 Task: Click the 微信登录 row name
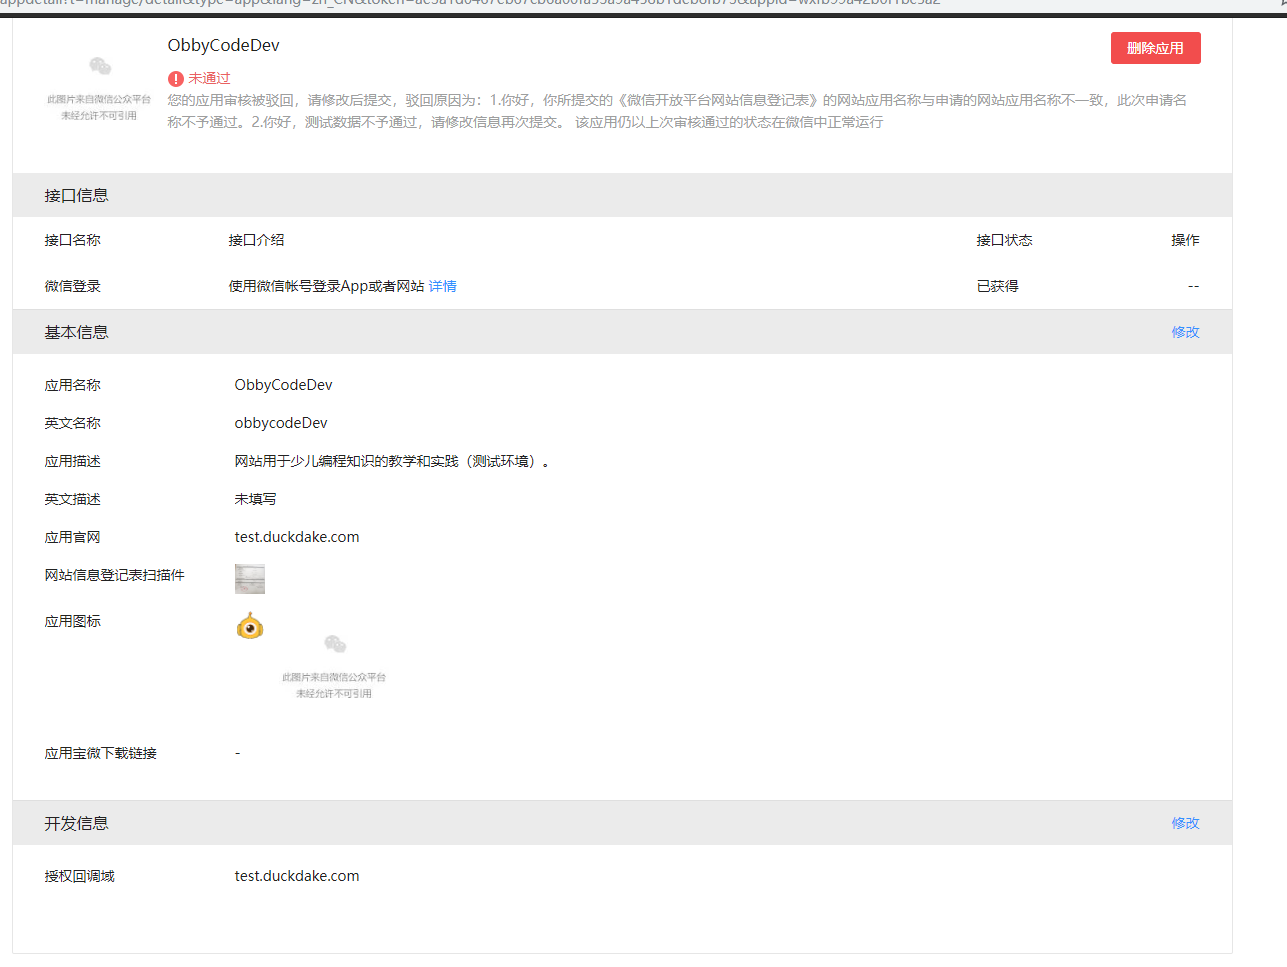pos(72,286)
